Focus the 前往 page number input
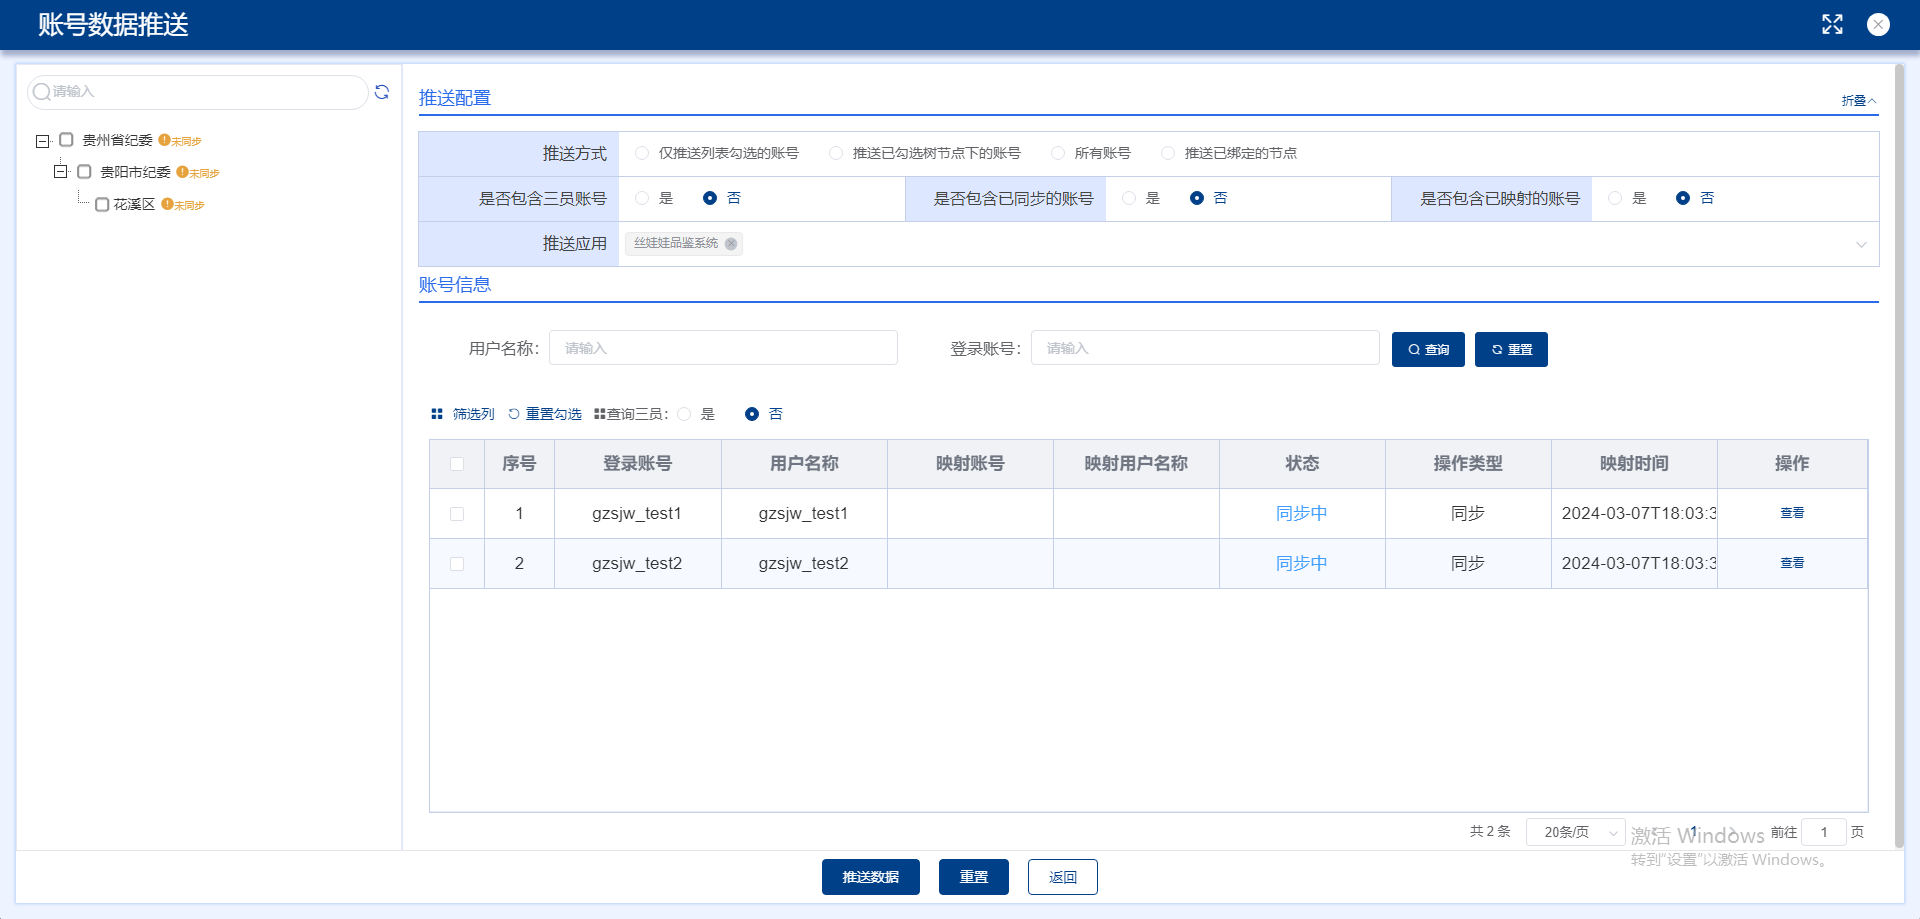 [x=1824, y=832]
